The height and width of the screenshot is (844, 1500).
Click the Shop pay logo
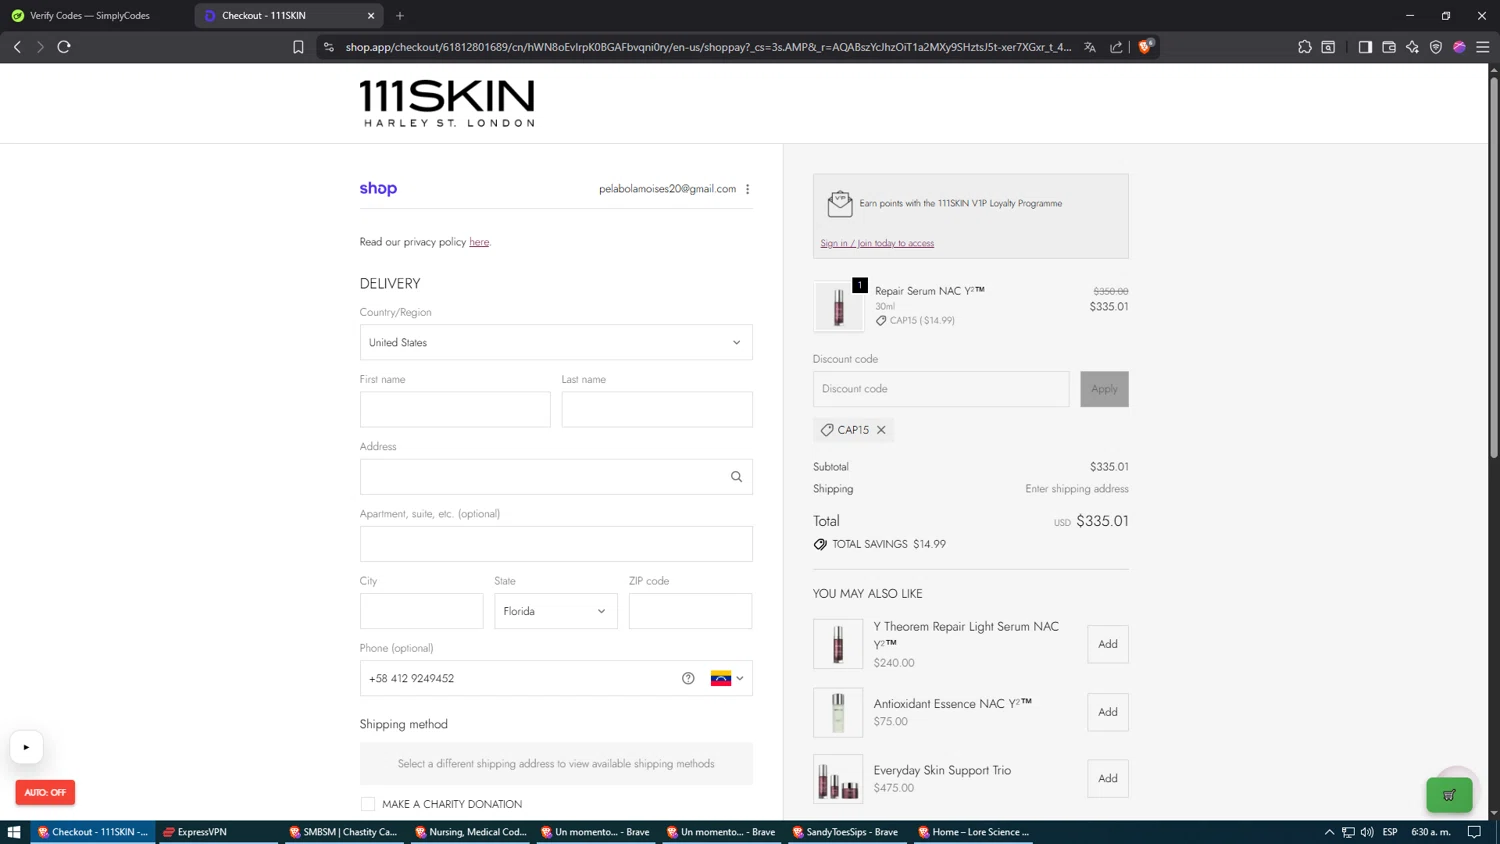click(378, 188)
